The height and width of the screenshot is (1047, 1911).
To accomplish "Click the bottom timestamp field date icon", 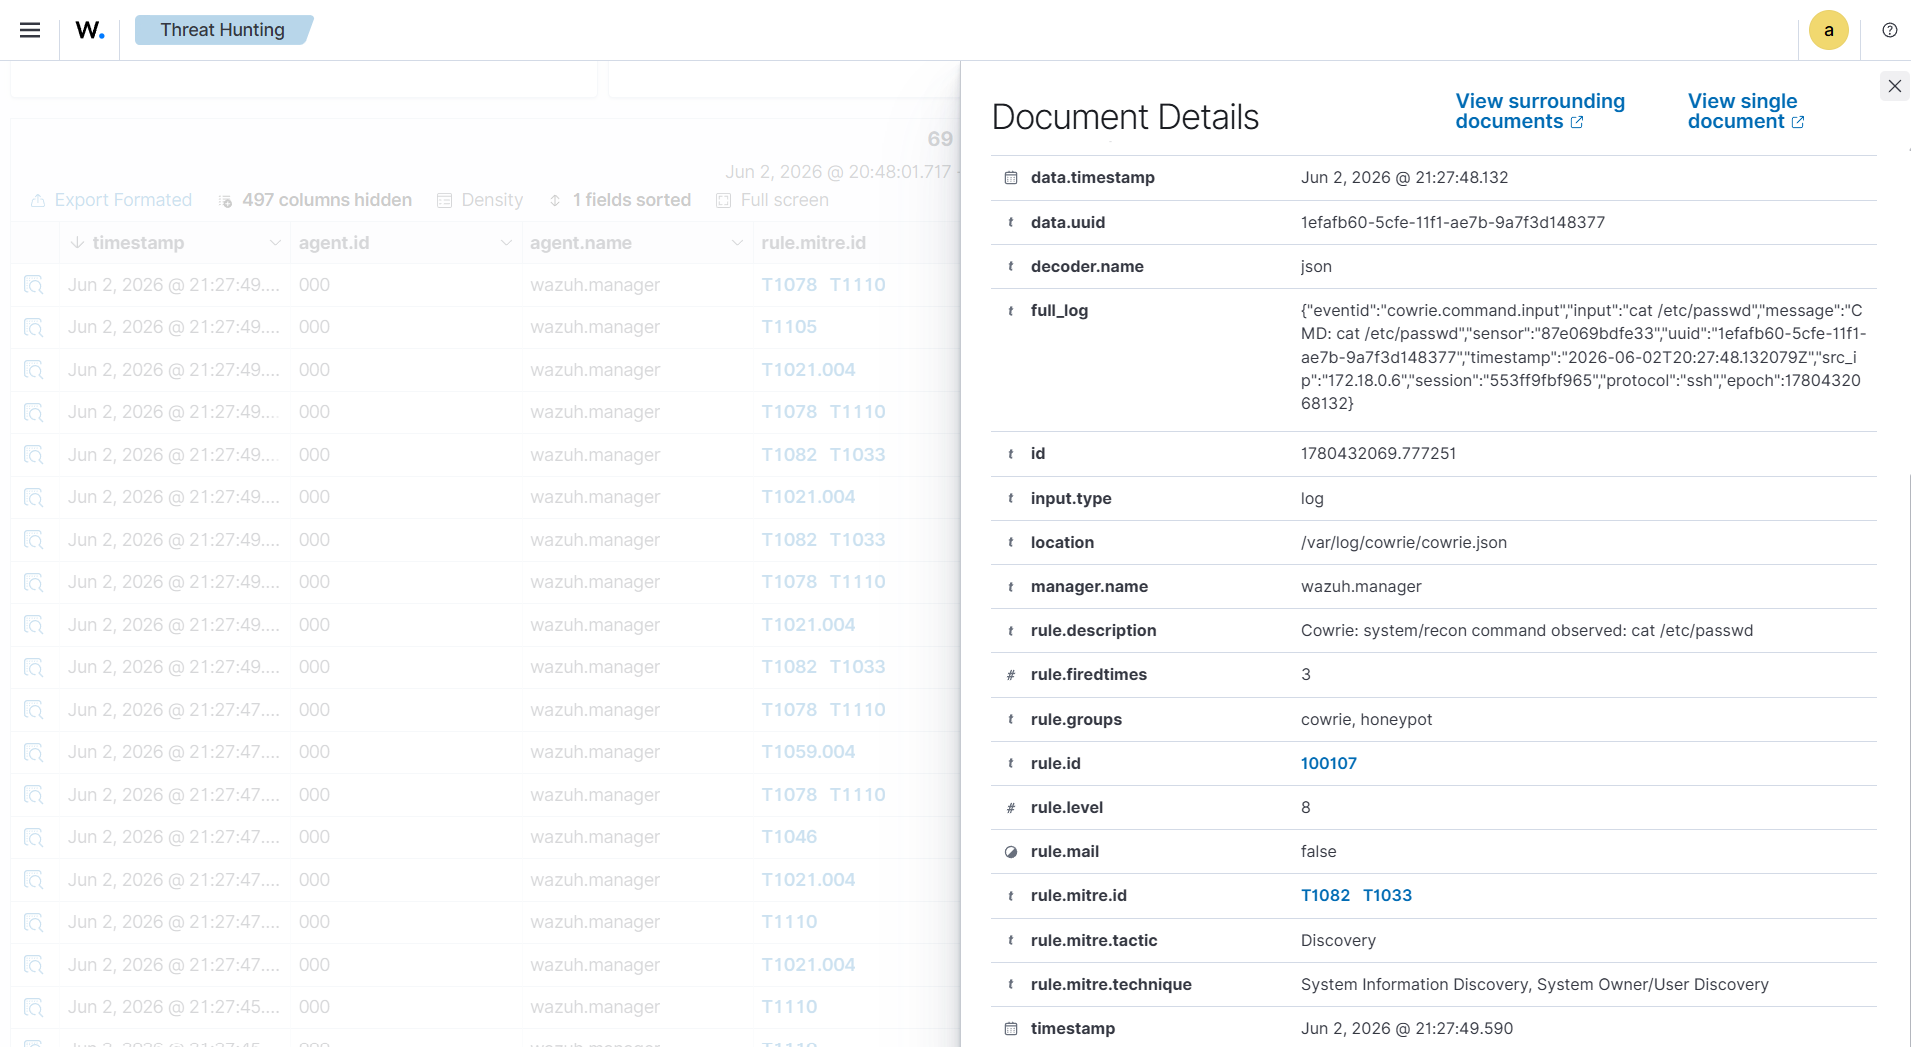I will (x=1011, y=1028).
